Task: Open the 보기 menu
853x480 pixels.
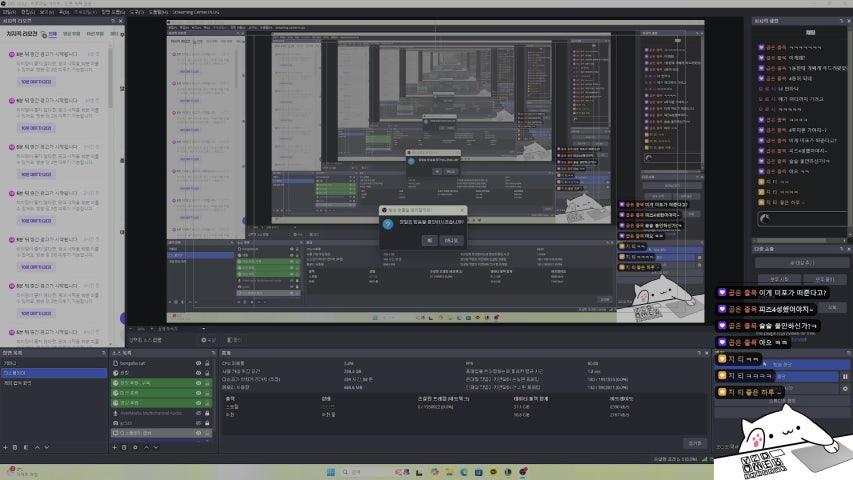Action: click(x=46, y=12)
